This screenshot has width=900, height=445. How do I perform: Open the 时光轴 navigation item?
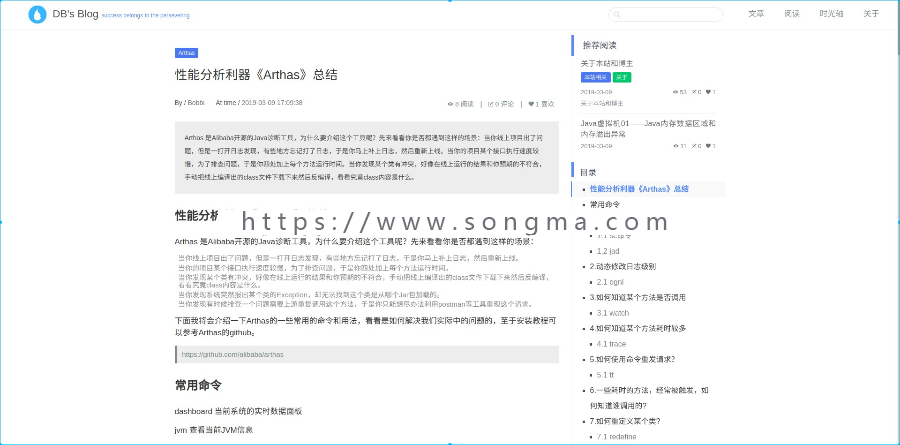point(831,14)
